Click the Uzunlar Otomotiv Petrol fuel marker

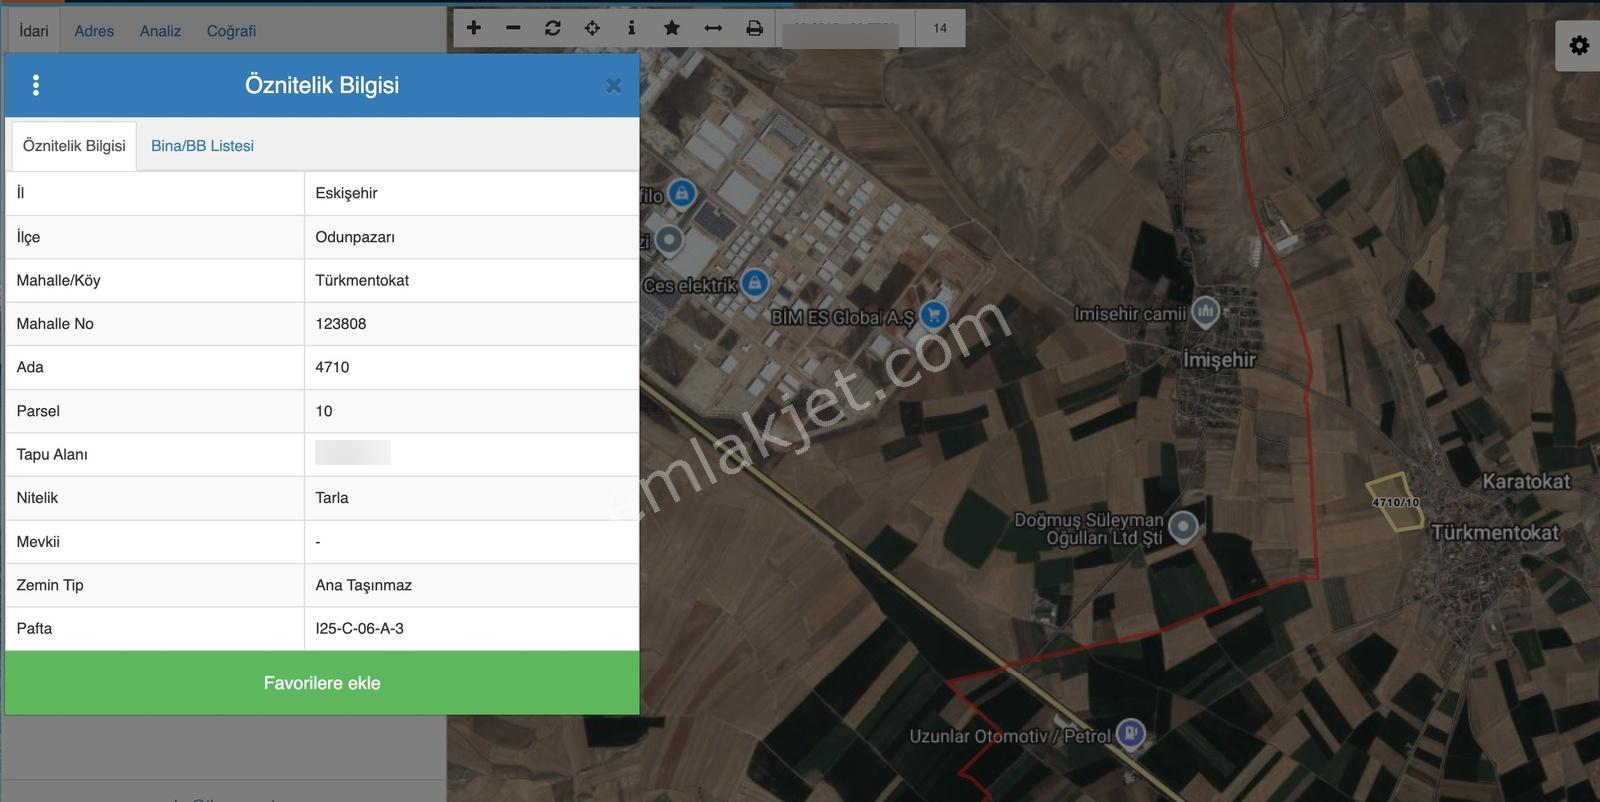pyautogui.click(x=1130, y=733)
